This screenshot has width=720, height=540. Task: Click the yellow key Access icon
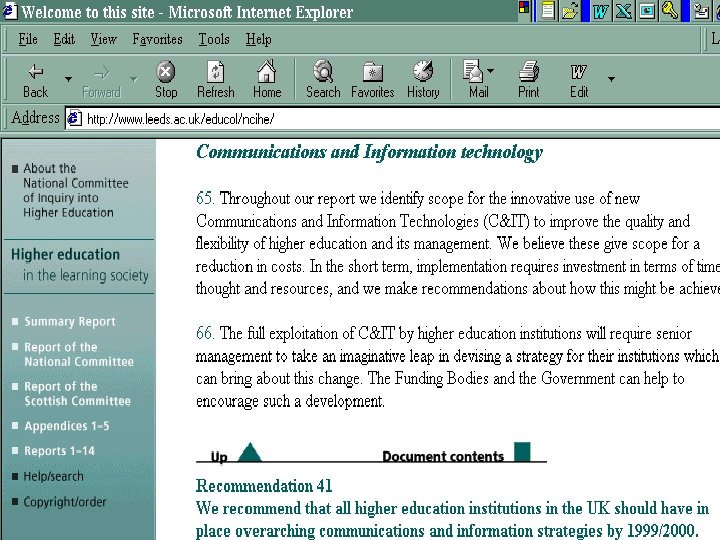coord(670,10)
